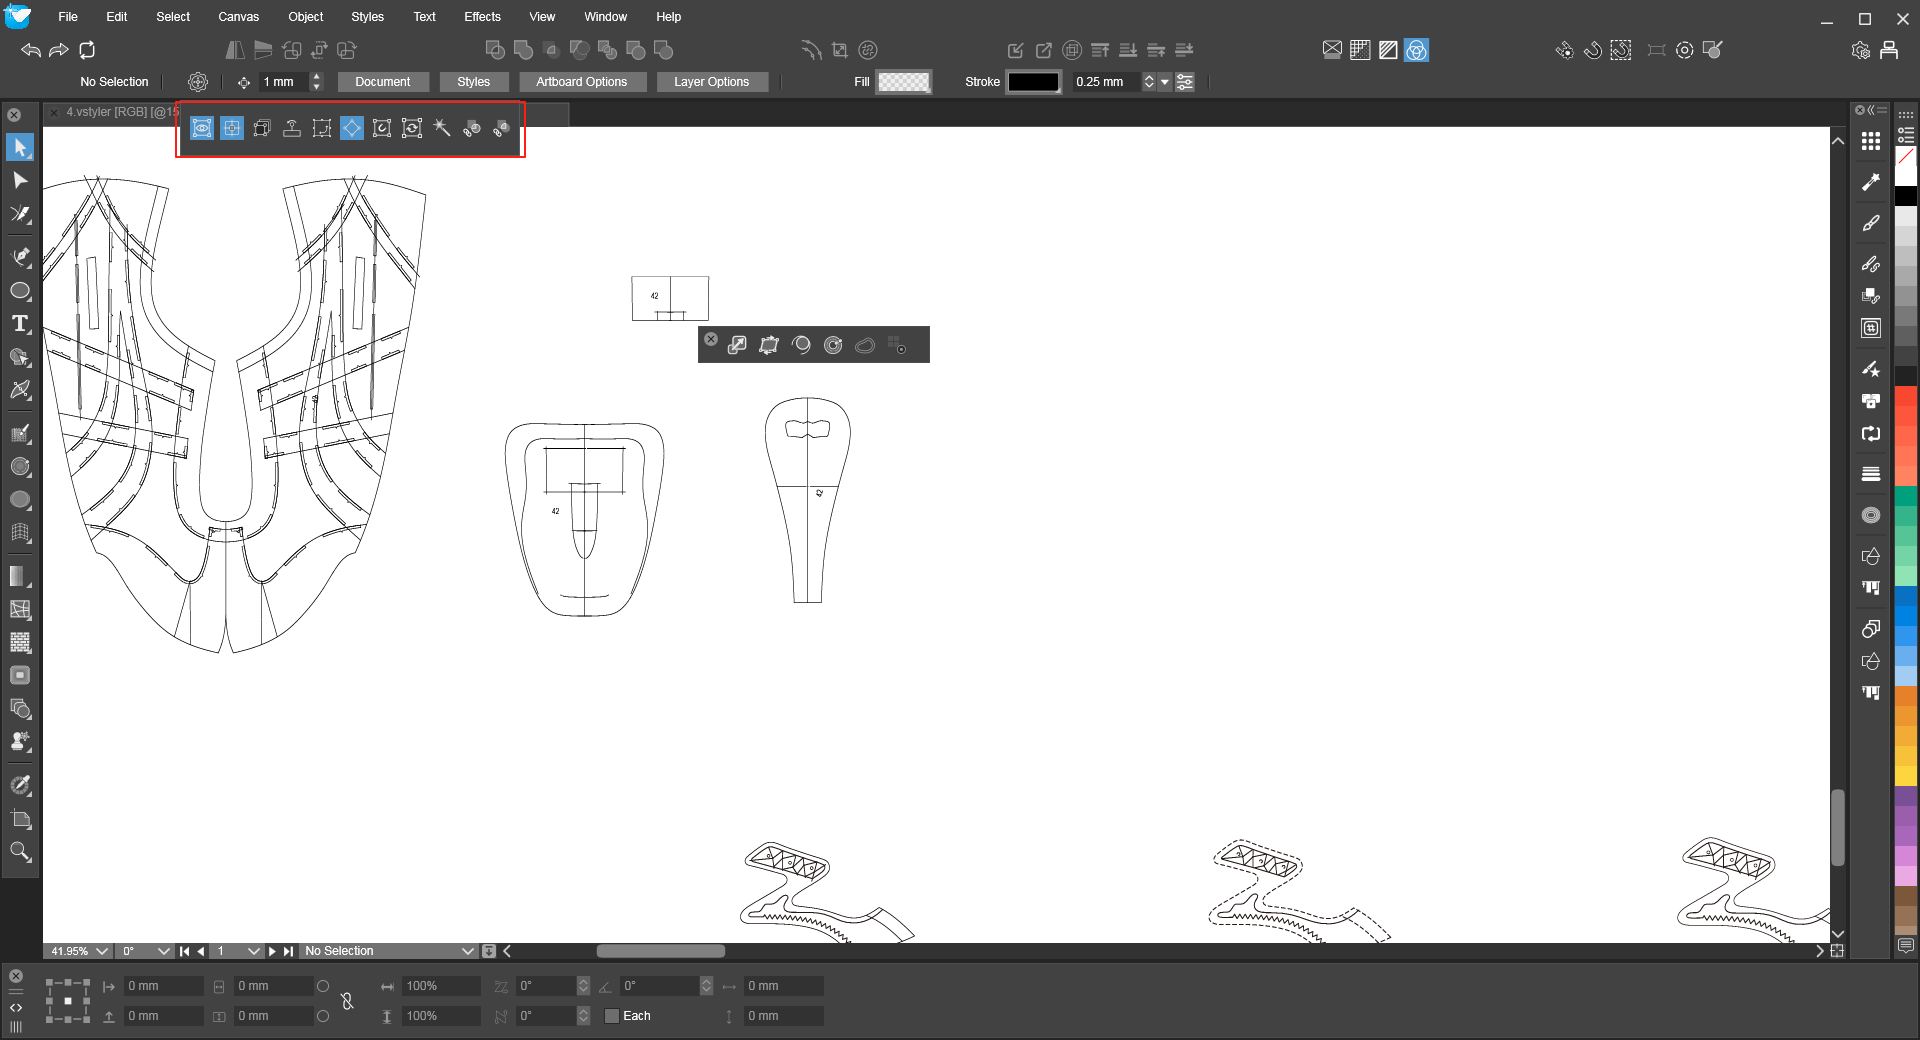Toggle the proportion lock chain icon
The height and width of the screenshot is (1040, 1920).
(x=347, y=1001)
